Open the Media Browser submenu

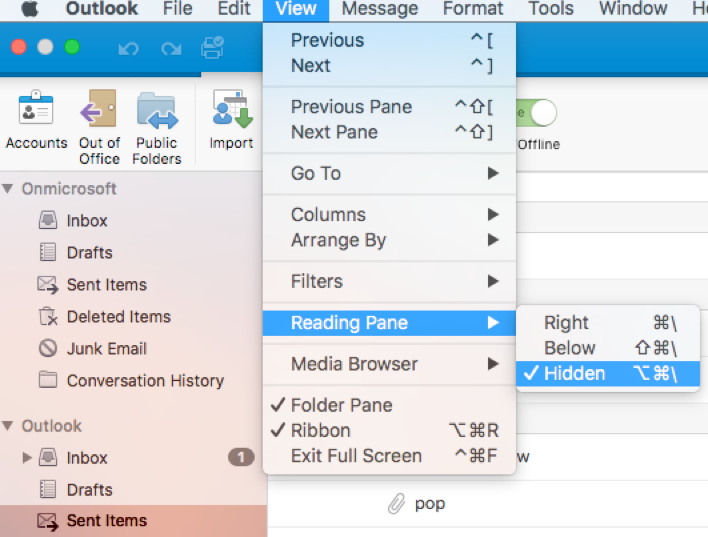(389, 364)
